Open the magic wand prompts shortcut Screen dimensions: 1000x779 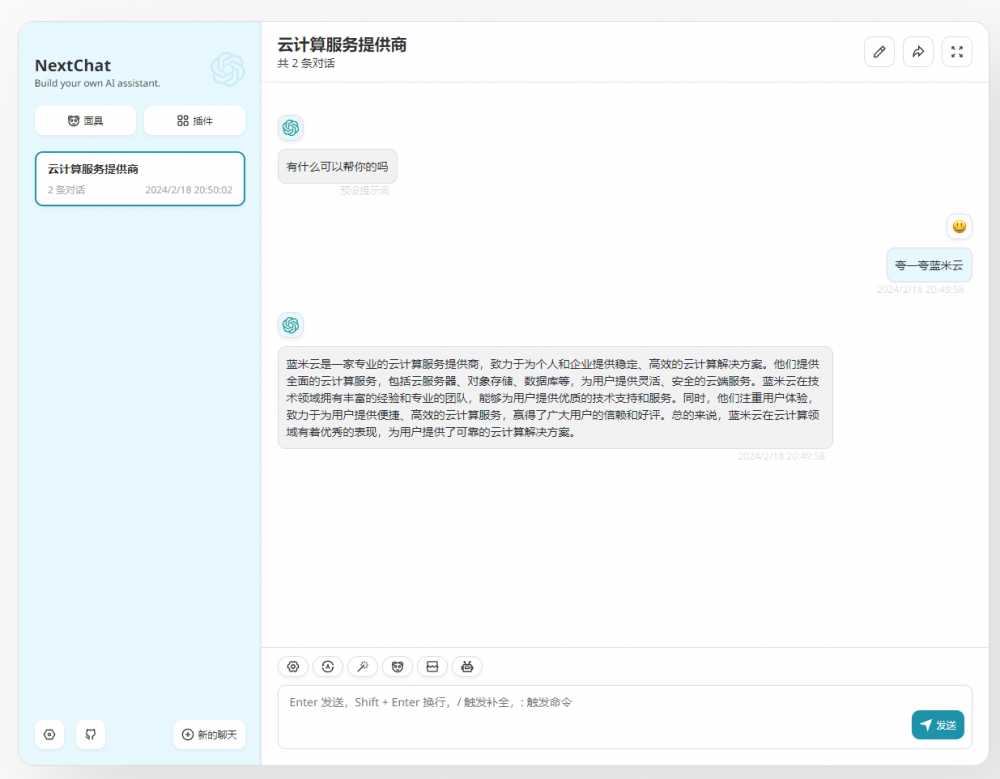click(362, 666)
